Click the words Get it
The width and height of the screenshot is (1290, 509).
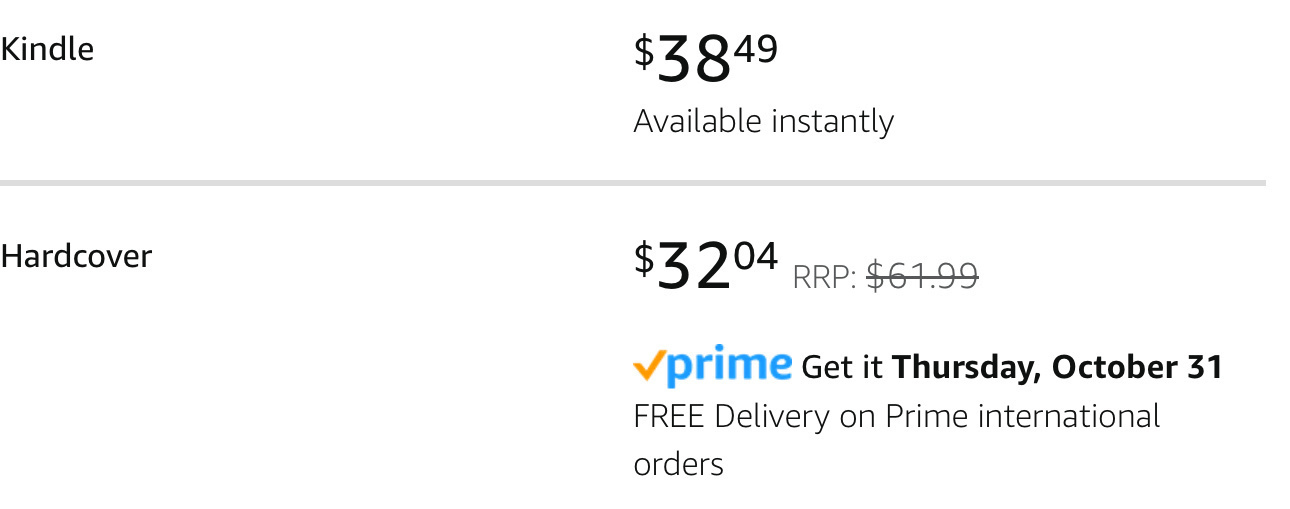pyautogui.click(x=842, y=368)
